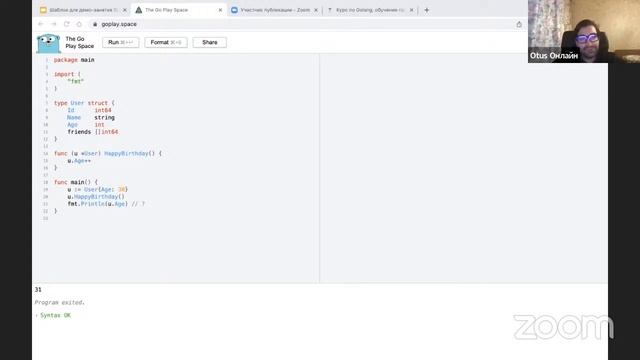This screenshot has width=640, height=360.
Task: Click the fmt.Println(u.Age) line
Action: point(106,204)
